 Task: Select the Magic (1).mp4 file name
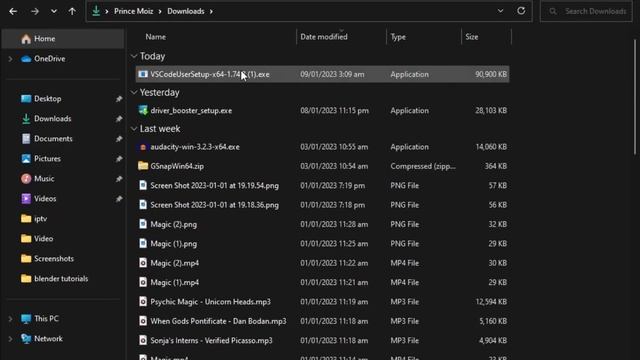click(175, 282)
